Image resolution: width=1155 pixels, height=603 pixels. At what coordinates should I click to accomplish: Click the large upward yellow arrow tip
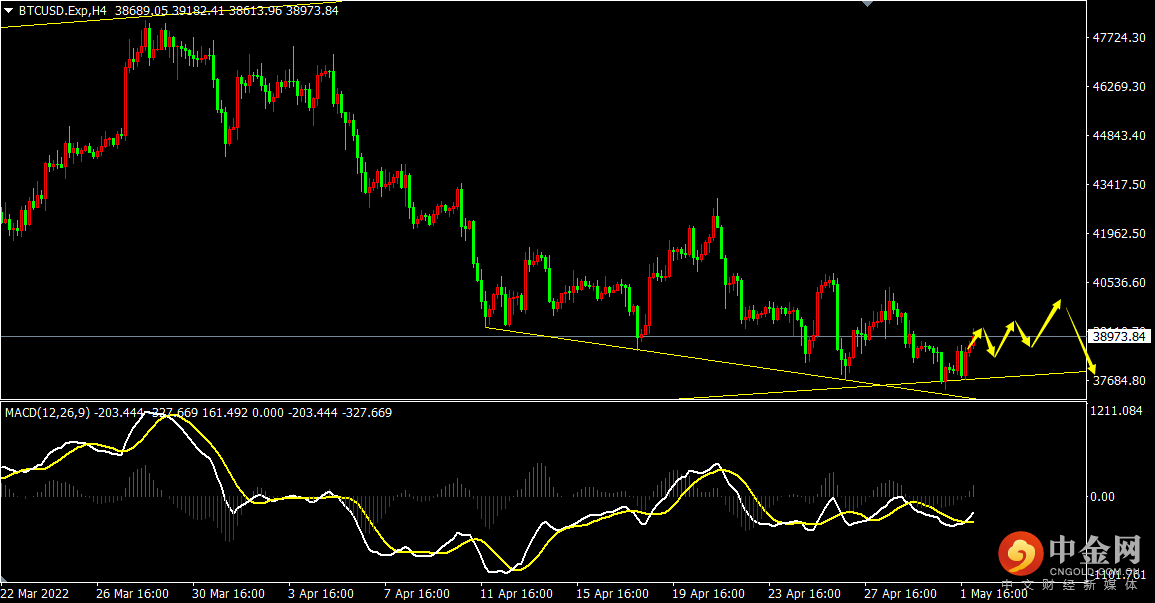pyautogui.click(x=1058, y=303)
